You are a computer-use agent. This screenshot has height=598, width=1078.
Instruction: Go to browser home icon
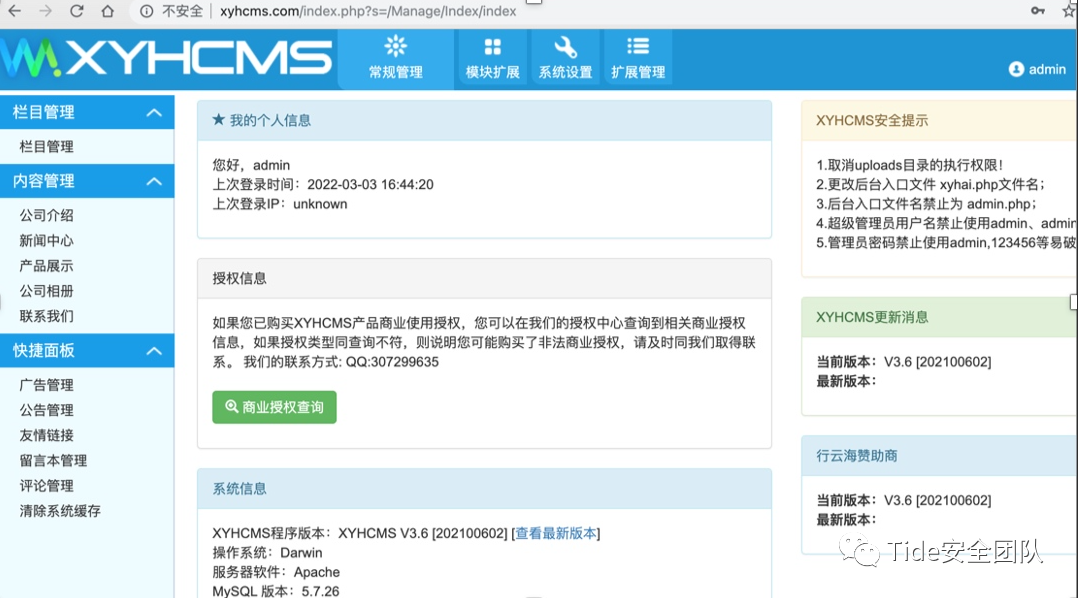tap(107, 11)
